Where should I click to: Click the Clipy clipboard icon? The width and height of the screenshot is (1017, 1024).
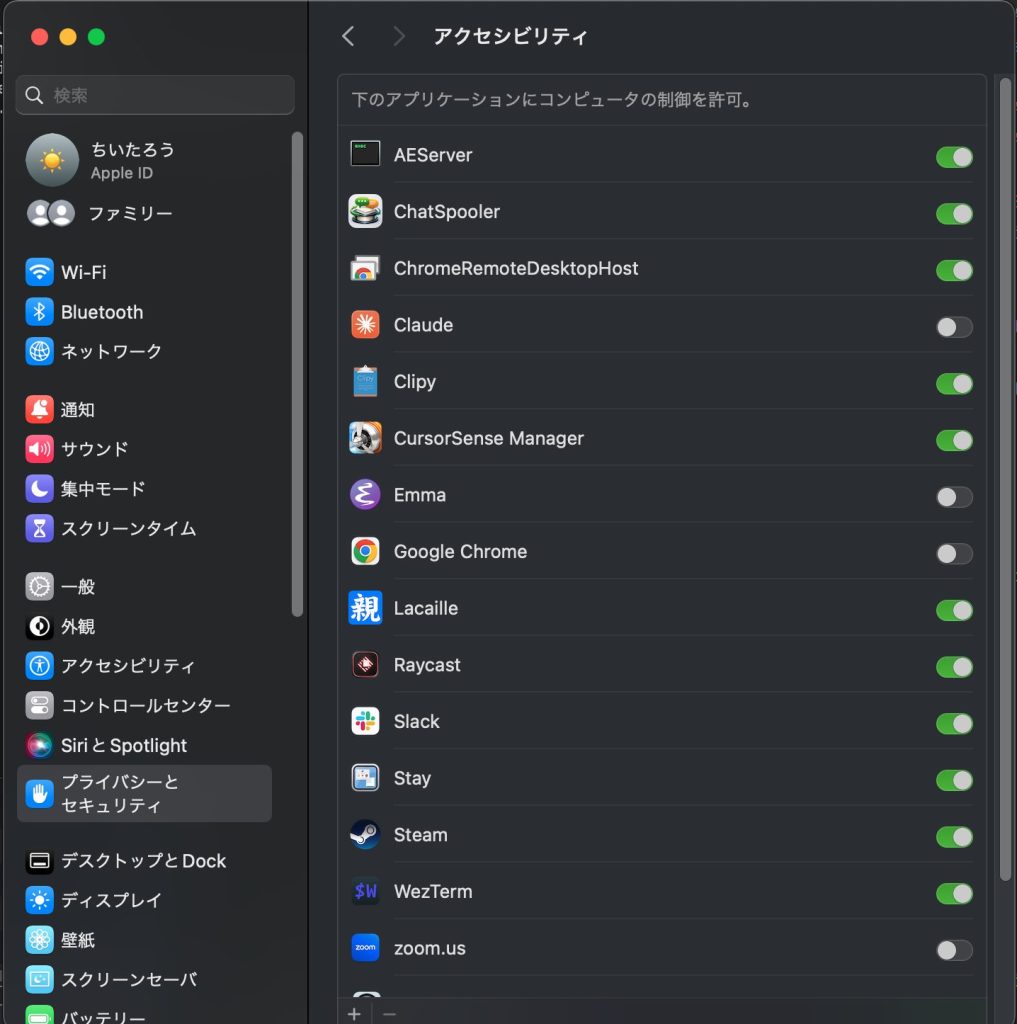(365, 381)
